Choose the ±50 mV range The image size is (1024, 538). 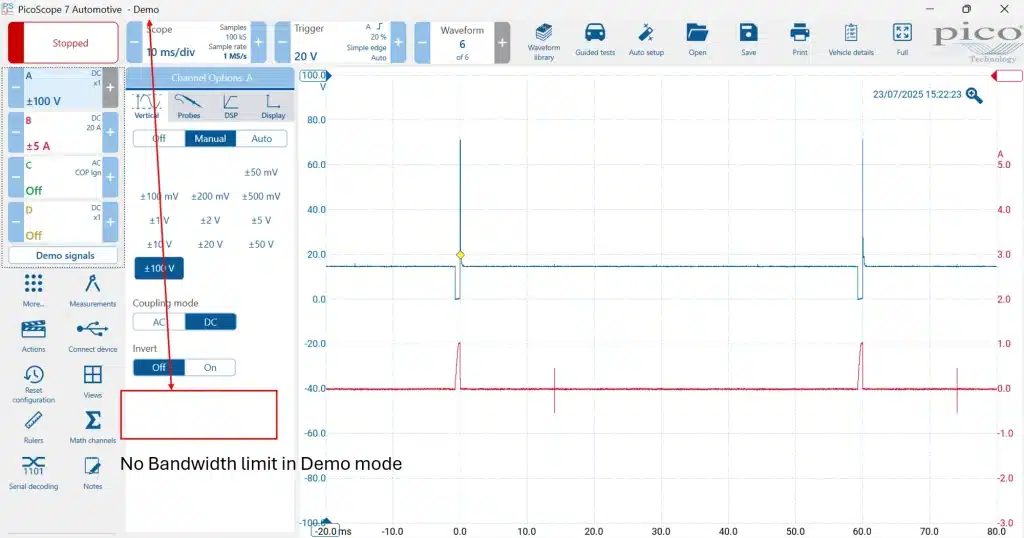point(261,172)
